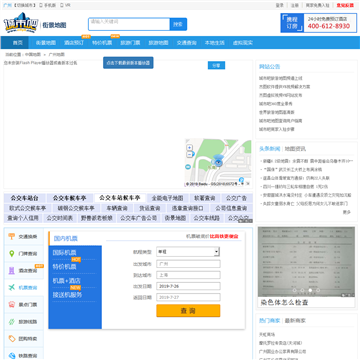The image size is (360, 360).
Task: Click the 城市吧 site logo
Action: point(21,23)
